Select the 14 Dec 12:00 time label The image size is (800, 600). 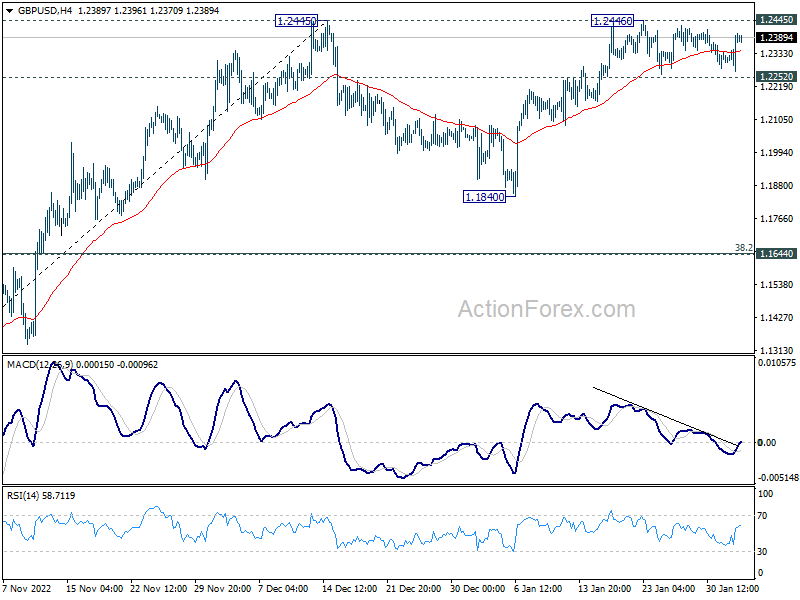(x=349, y=588)
